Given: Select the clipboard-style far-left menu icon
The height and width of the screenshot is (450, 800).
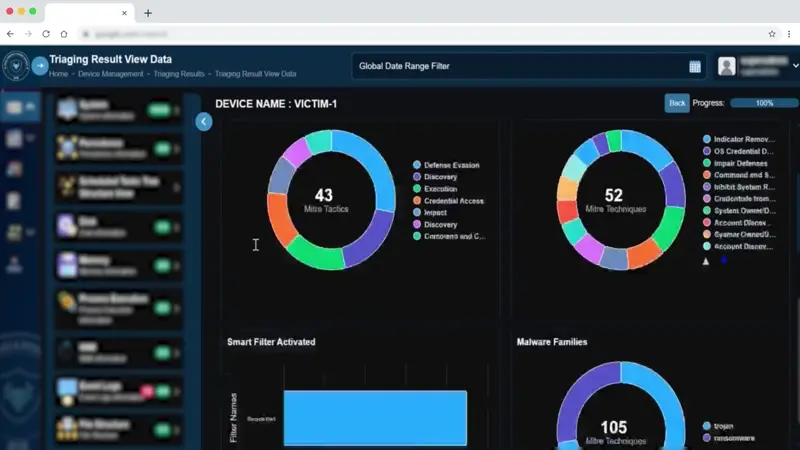Looking at the screenshot, I should click(14, 201).
